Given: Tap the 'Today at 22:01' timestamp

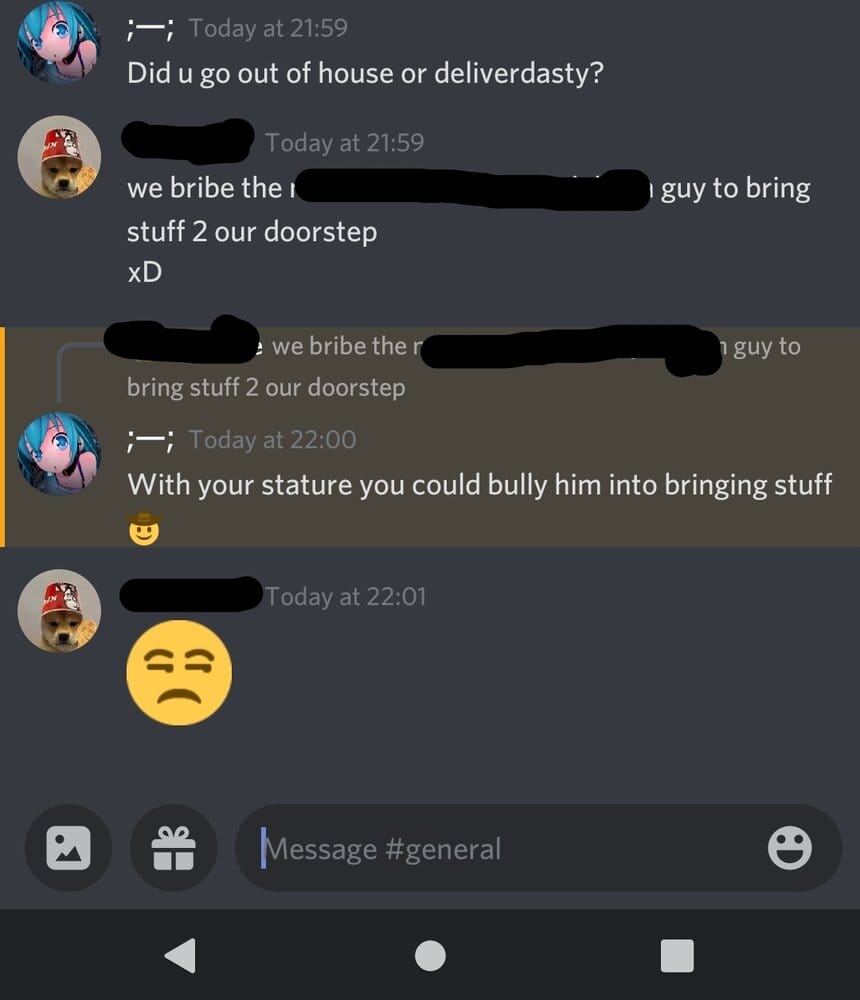Looking at the screenshot, I should [345, 596].
